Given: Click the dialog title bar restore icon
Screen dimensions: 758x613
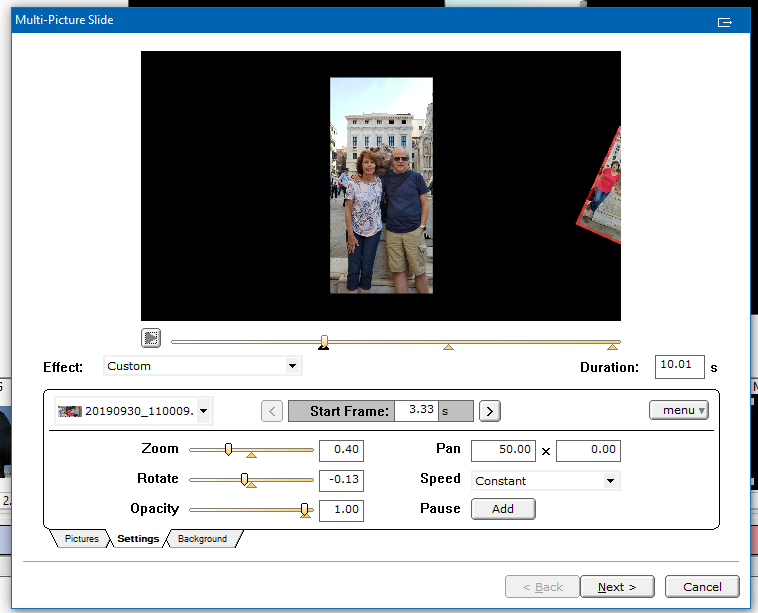Looking at the screenshot, I should 725,22.
